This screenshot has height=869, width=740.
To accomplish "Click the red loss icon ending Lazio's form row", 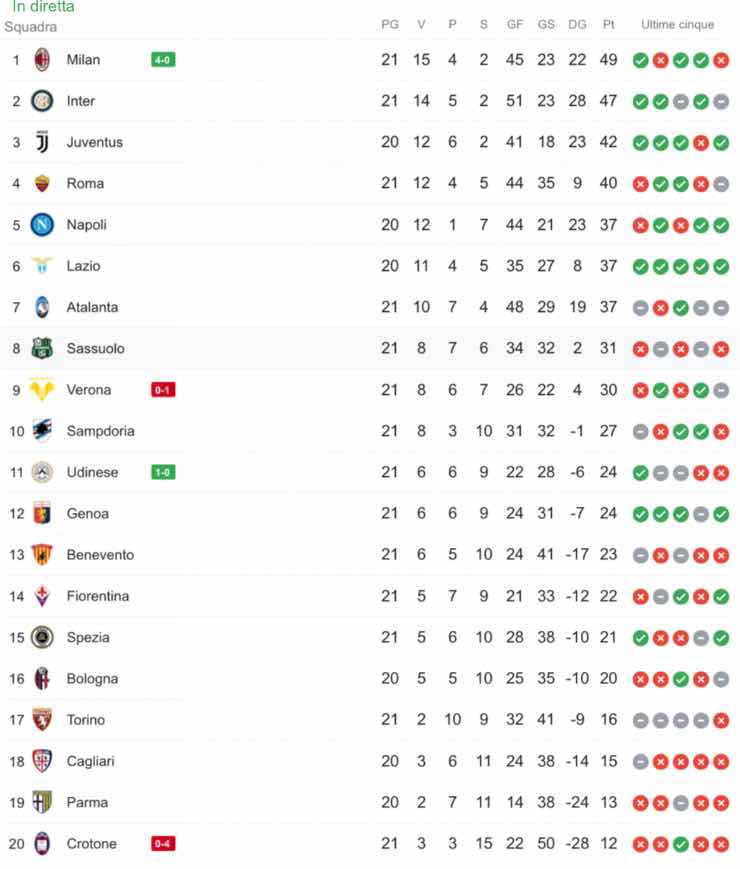I will coord(722,266).
